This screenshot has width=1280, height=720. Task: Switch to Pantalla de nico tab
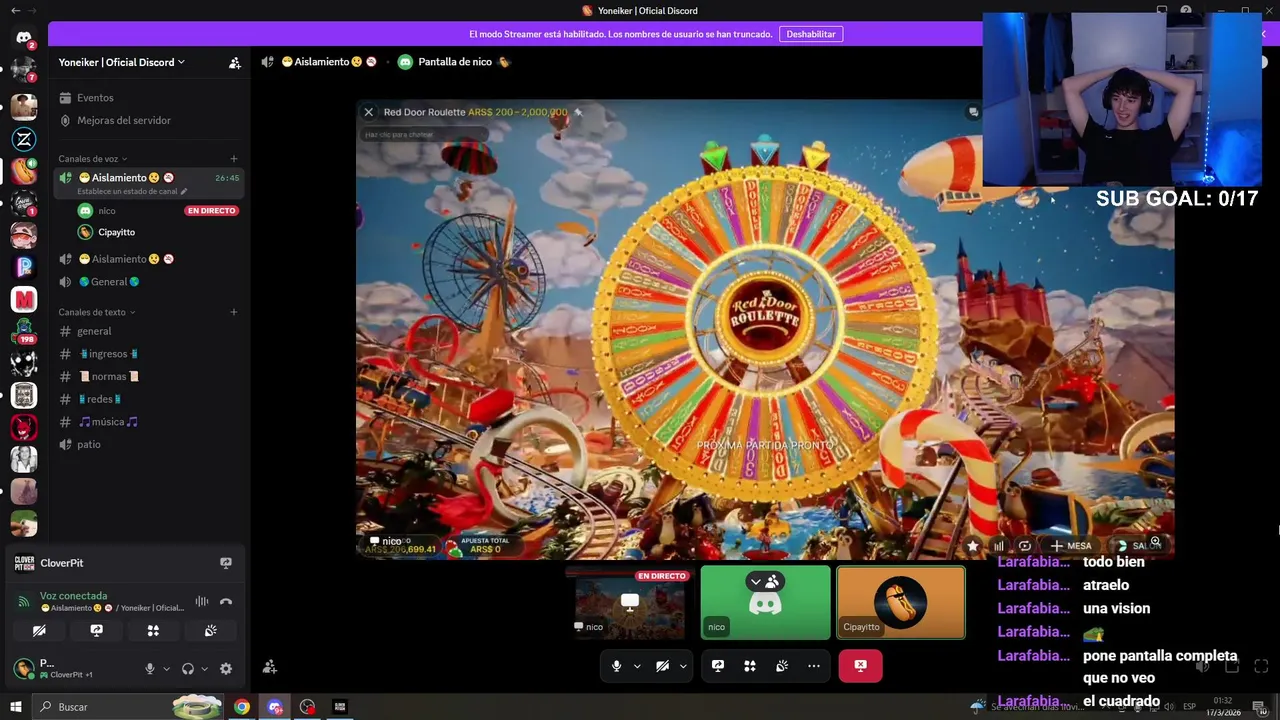click(x=454, y=62)
